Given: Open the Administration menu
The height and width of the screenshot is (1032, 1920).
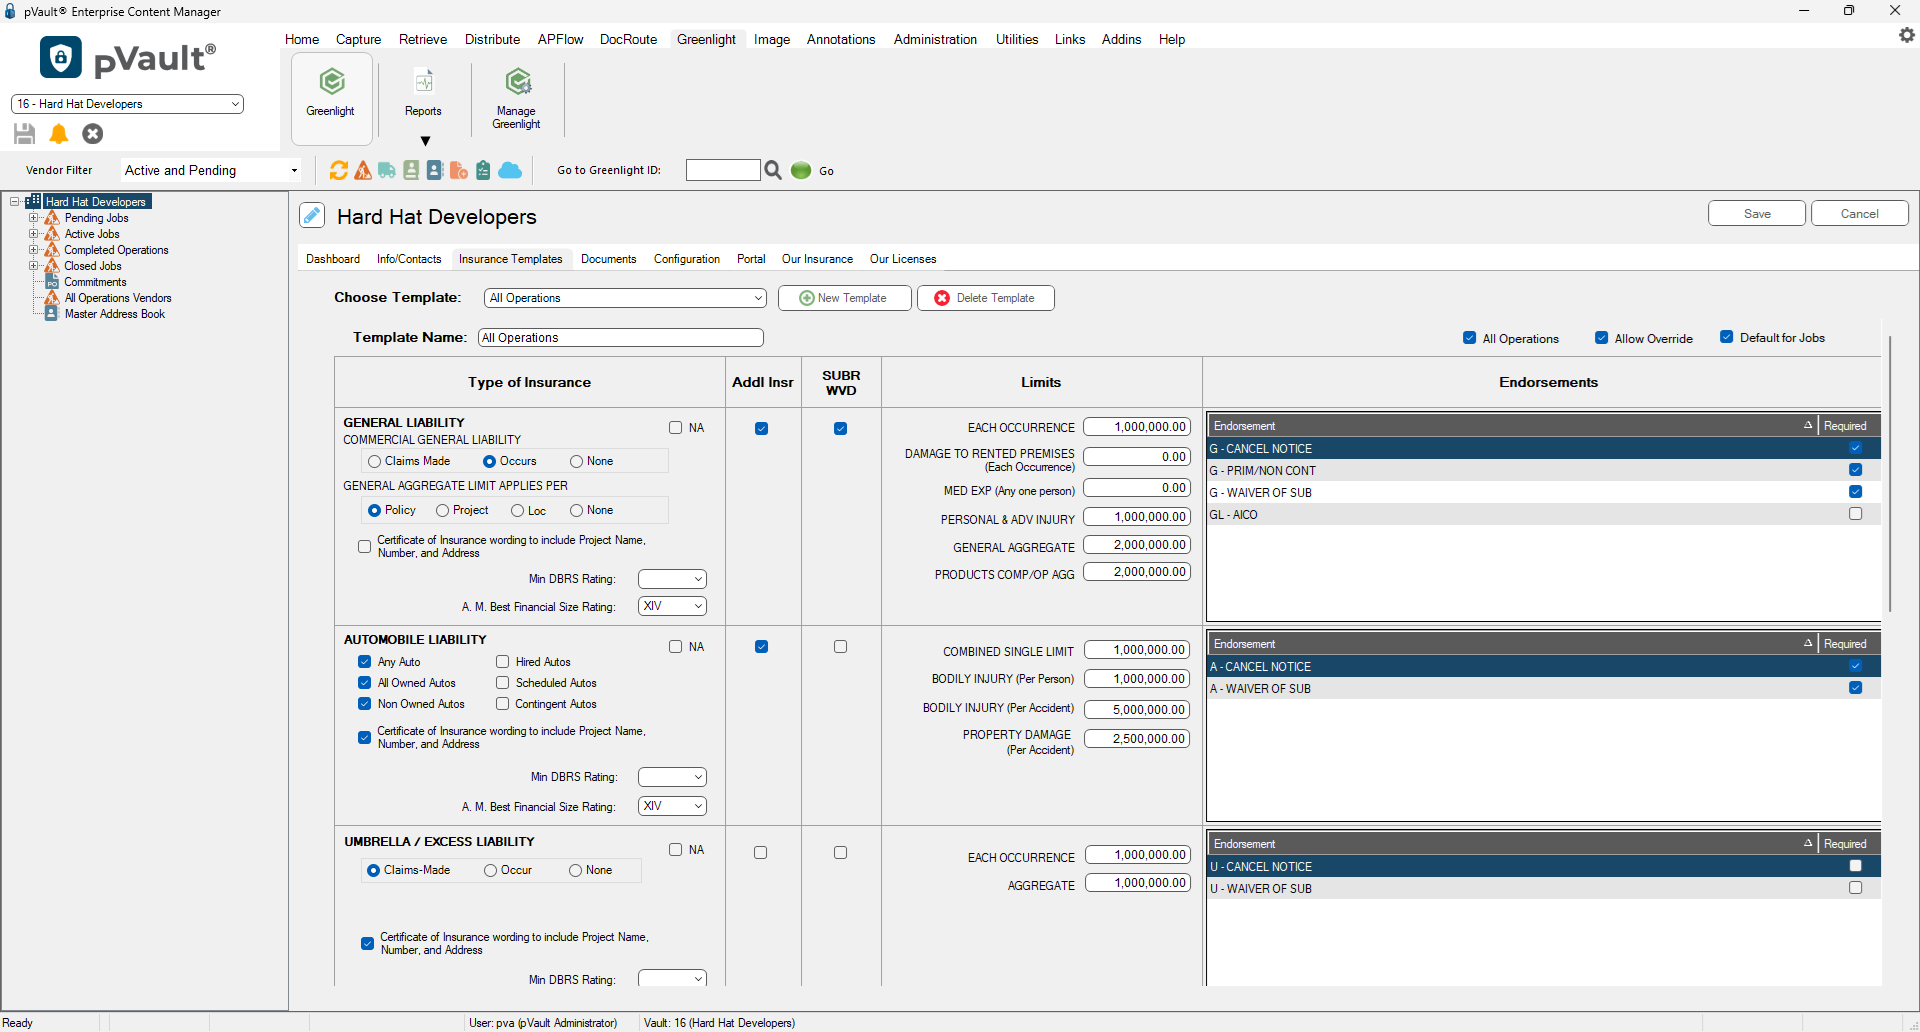Looking at the screenshot, I should tap(935, 39).
